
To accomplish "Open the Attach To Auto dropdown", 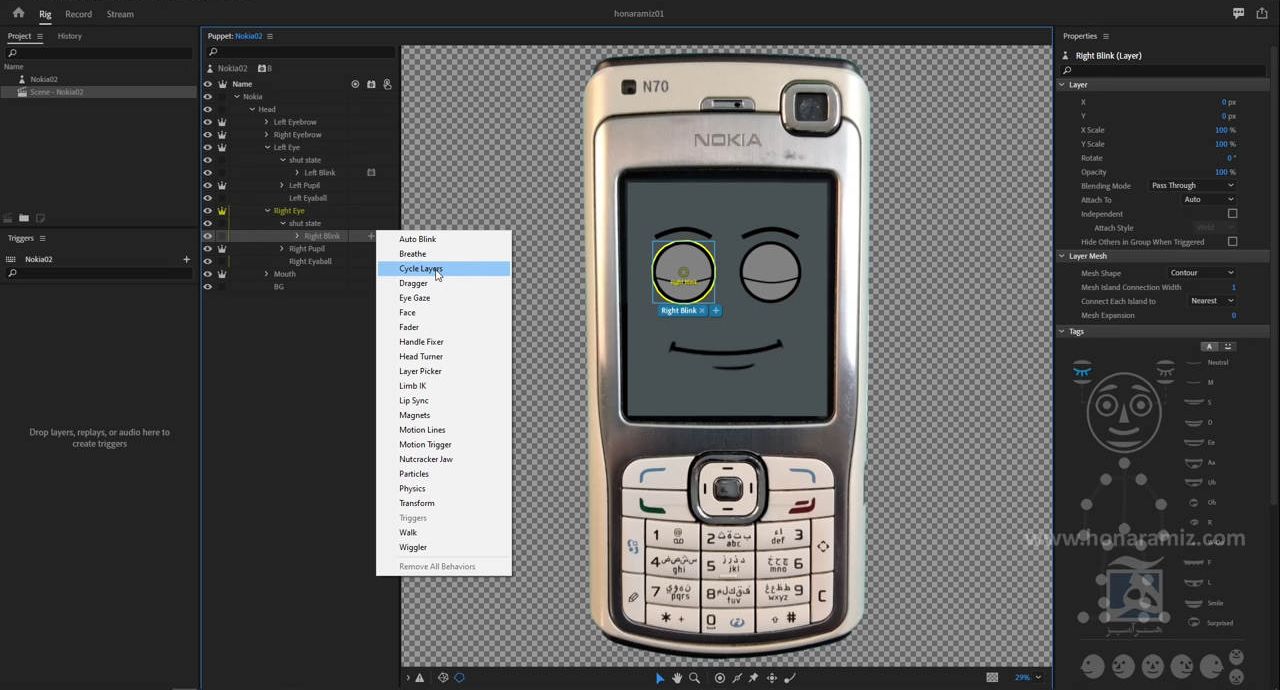I will pyautogui.click(x=1209, y=199).
